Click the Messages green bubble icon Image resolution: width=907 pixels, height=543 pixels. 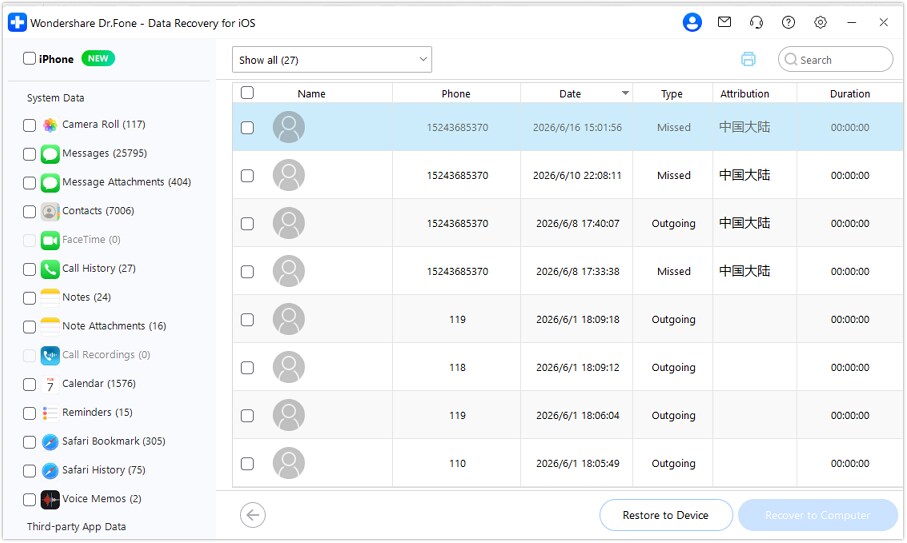50,154
